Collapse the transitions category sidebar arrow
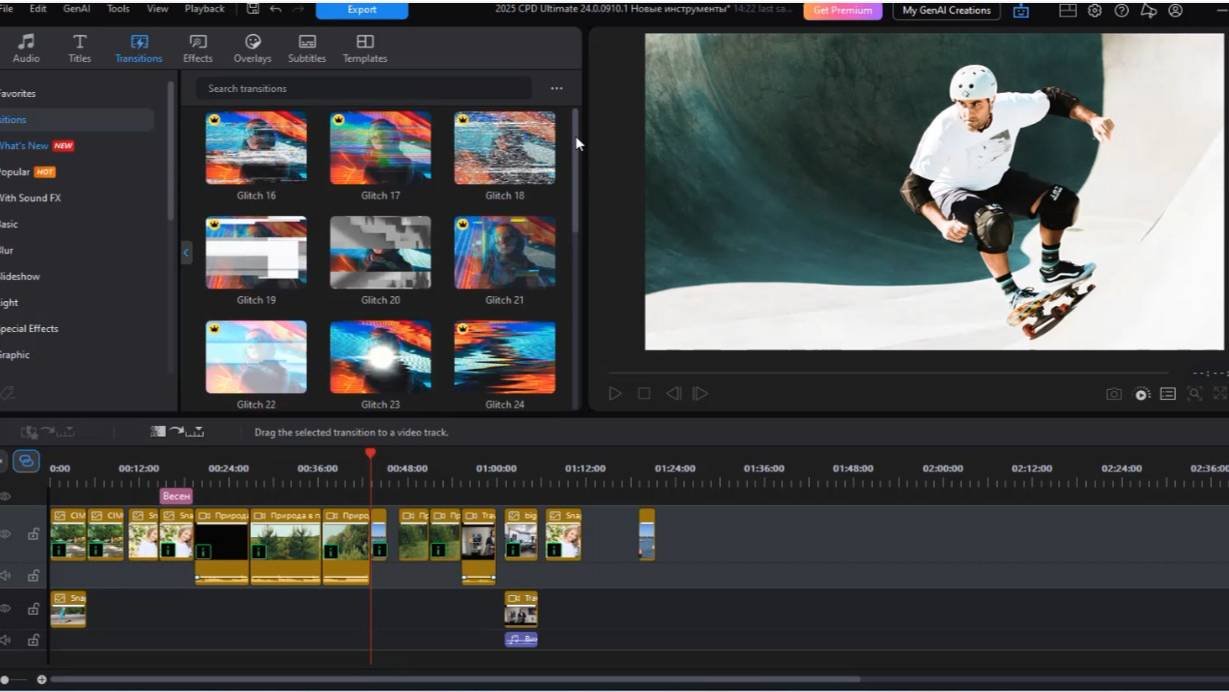The width and height of the screenshot is (1229, 692). pos(186,253)
